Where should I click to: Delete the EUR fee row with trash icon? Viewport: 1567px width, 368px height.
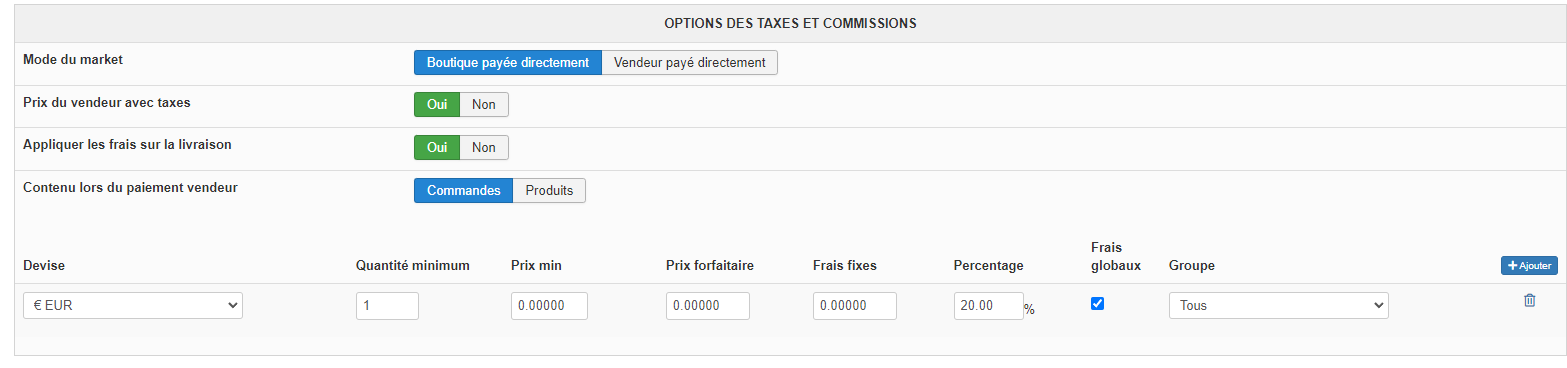(x=1529, y=300)
